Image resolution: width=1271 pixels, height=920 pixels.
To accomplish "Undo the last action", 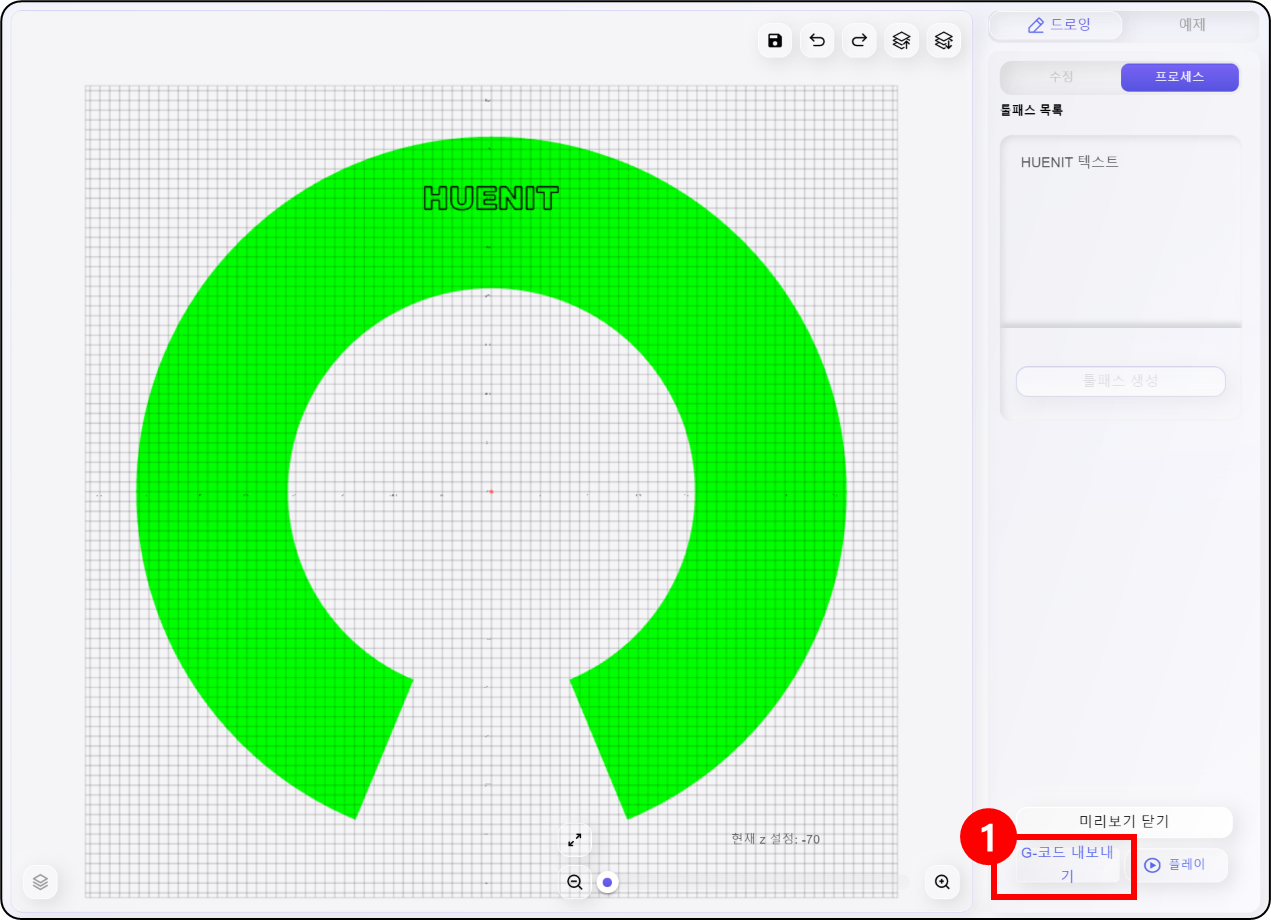I will click(817, 40).
